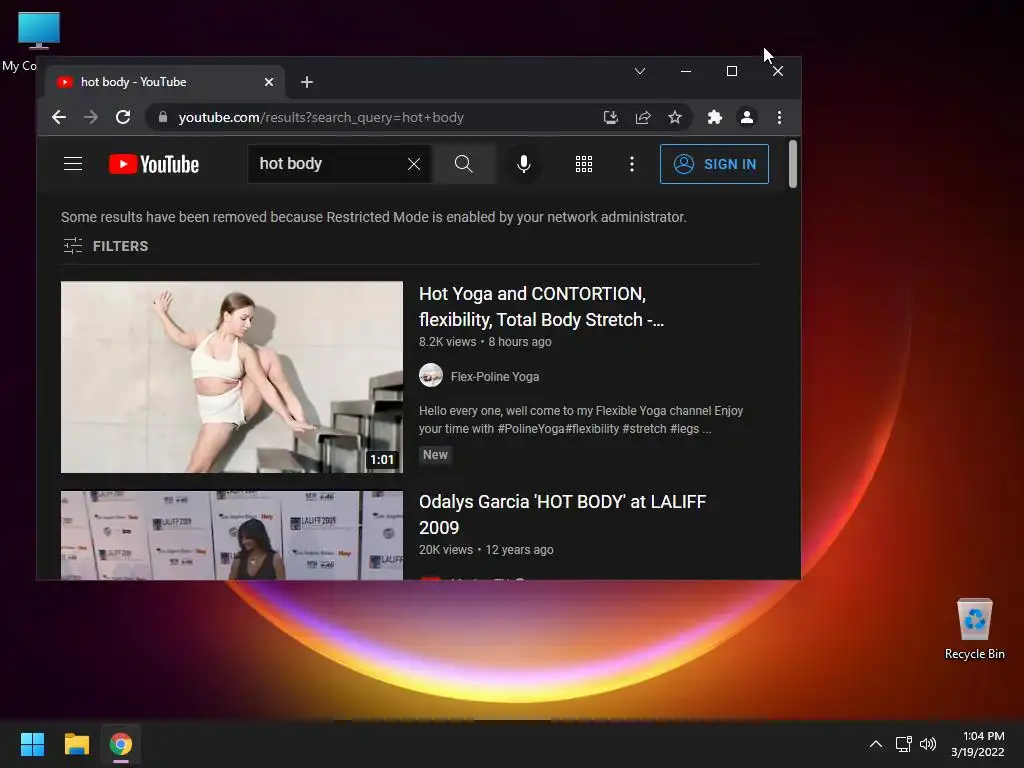
Task: Go back in Chrome
Action: coord(59,118)
